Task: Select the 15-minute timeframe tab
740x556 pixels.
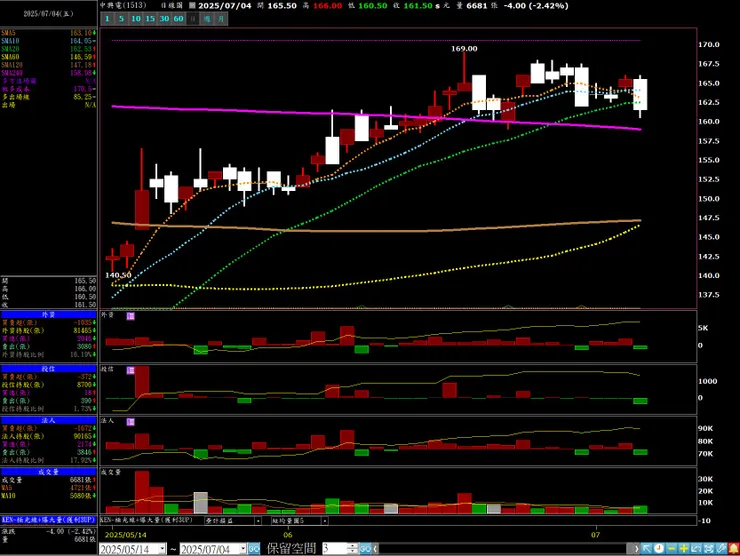Action: click(x=150, y=19)
